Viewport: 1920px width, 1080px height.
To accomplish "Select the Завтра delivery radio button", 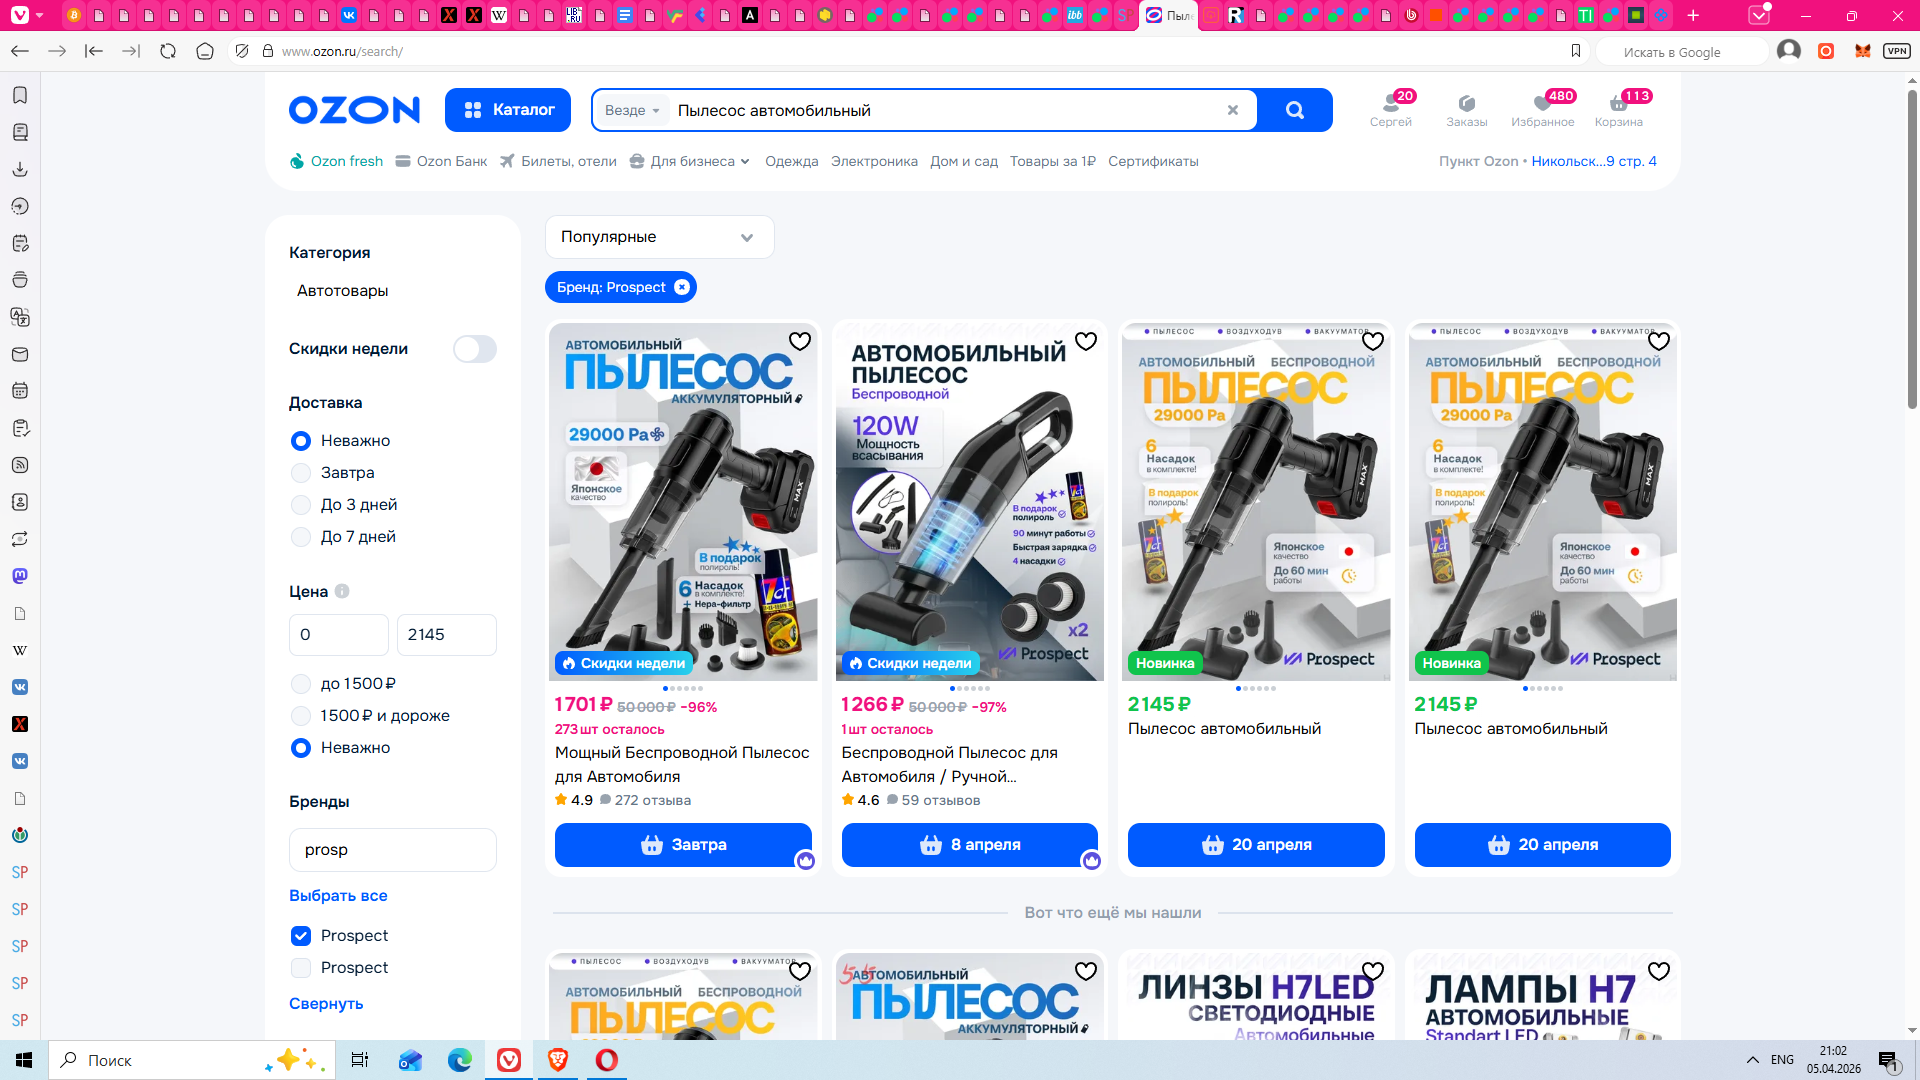I will [x=301, y=473].
